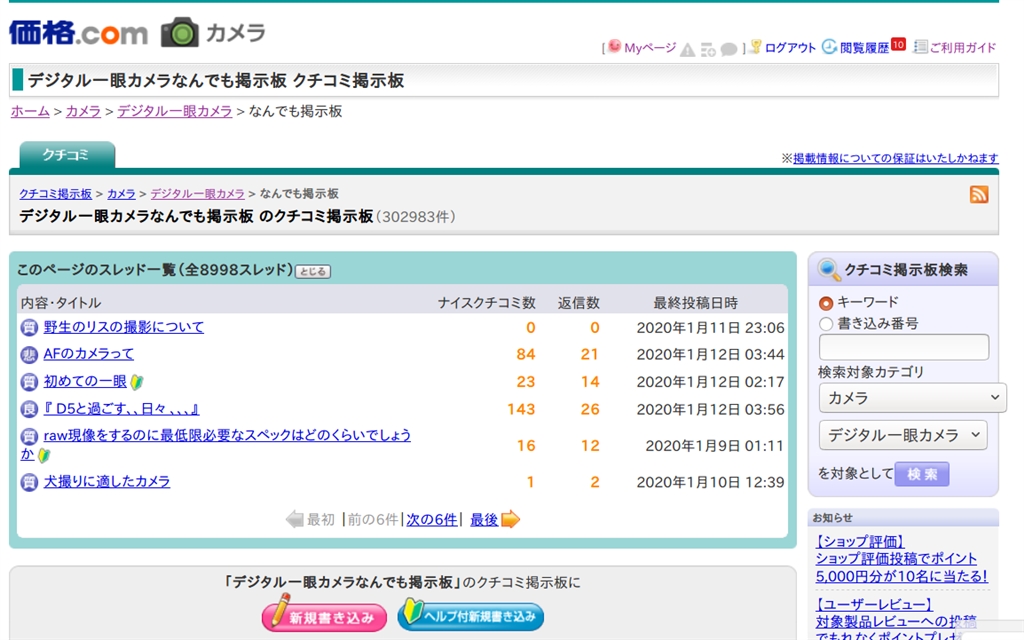
Task: Click the speech bubble icon in header
Action: (x=729, y=50)
